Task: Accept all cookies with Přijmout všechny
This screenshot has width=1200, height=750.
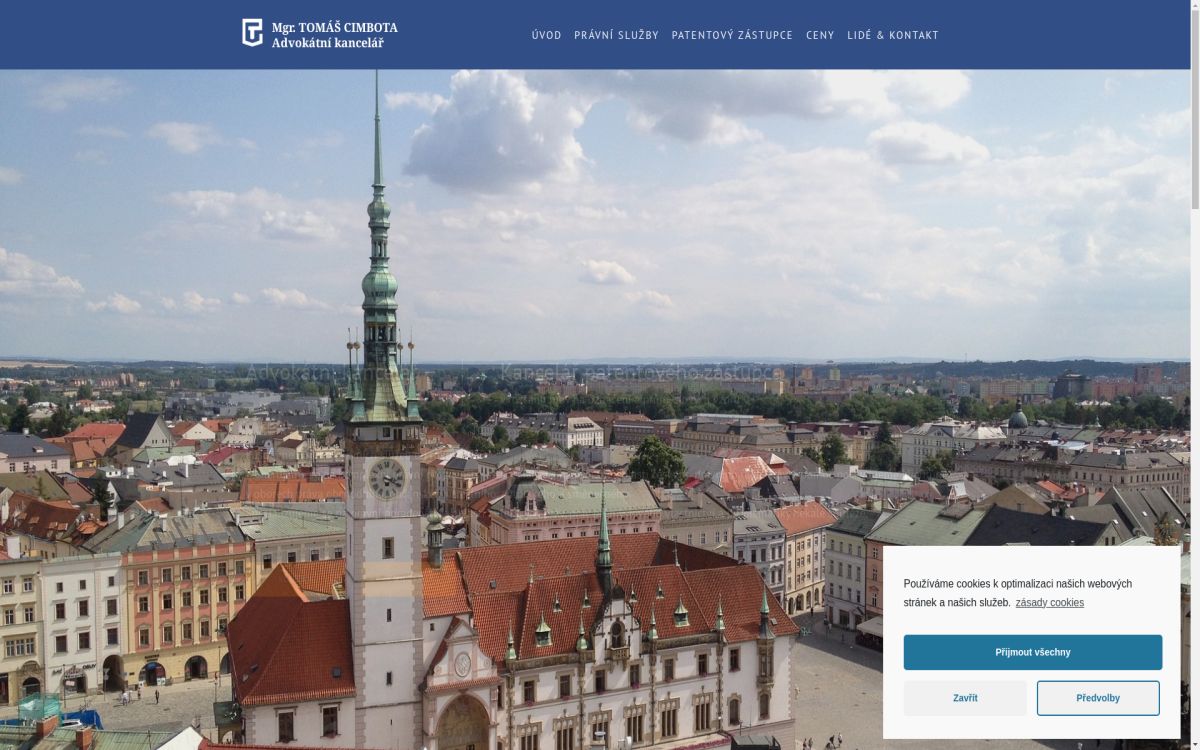Action: pyautogui.click(x=1032, y=652)
